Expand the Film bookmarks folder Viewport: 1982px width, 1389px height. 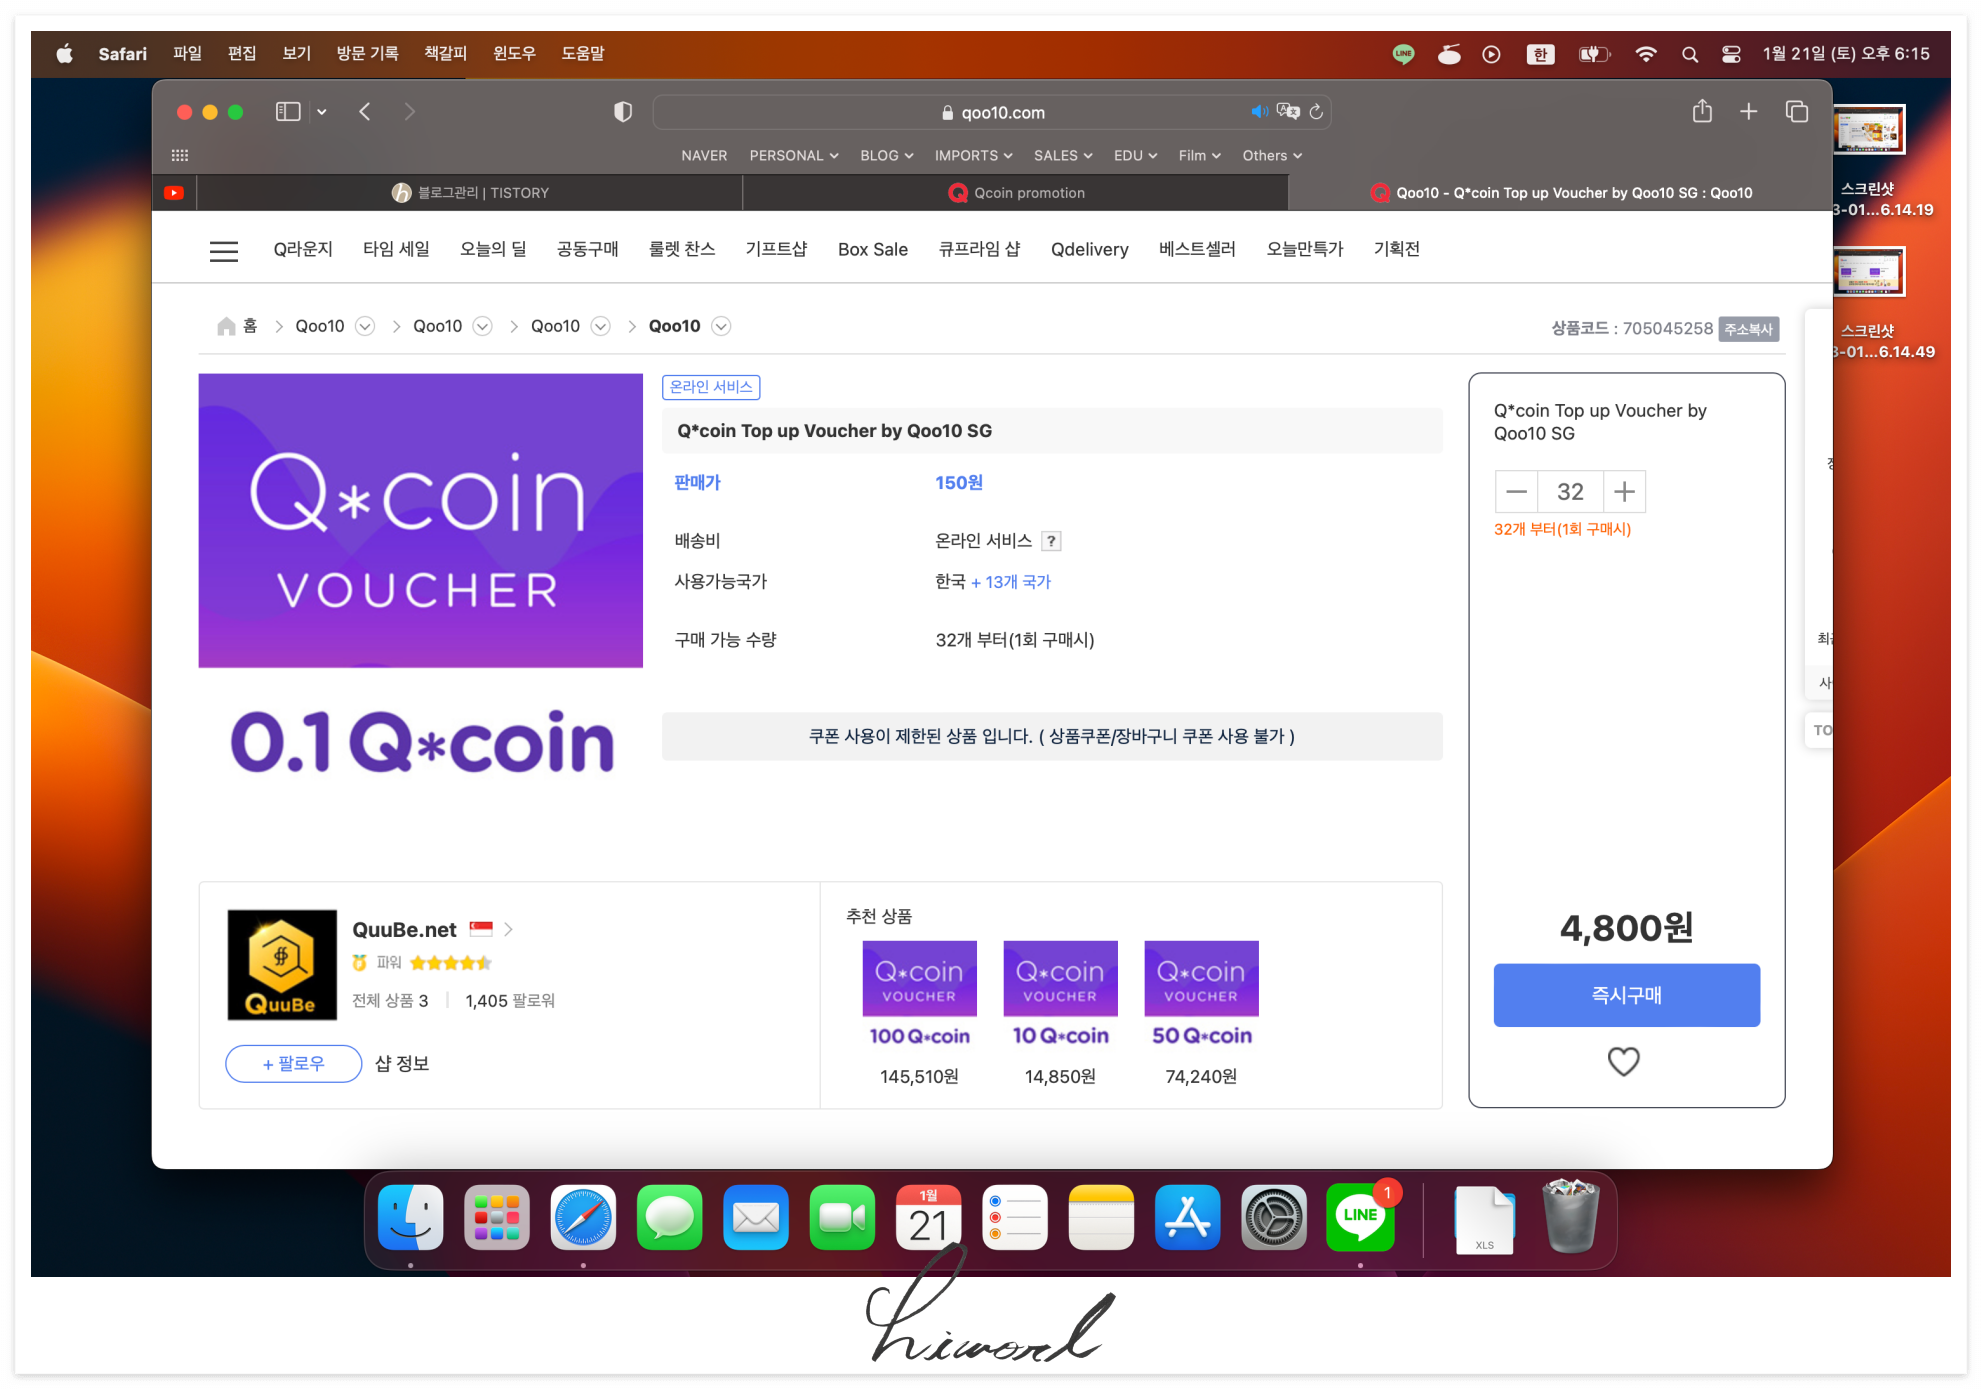(1200, 155)
